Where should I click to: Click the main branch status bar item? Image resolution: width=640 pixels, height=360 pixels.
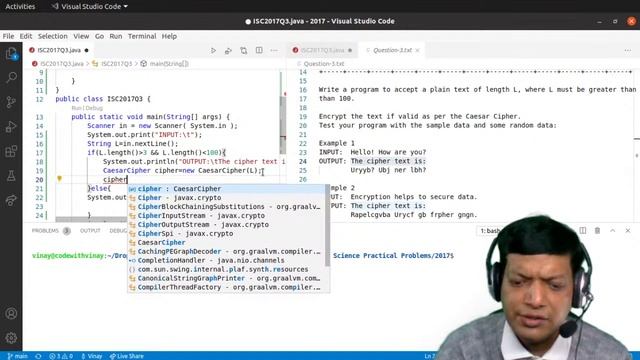pyautogui.click(x=18, y=356)
